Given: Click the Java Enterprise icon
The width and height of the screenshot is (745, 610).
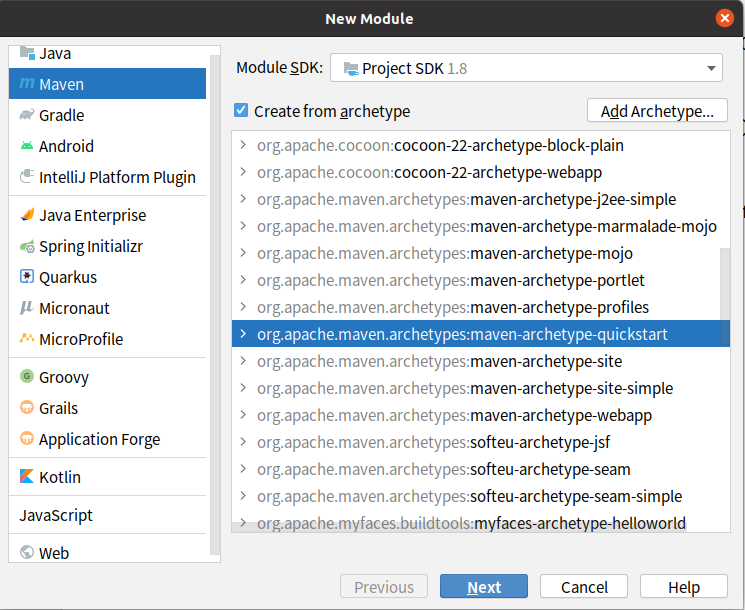Looking at the screenshot, I should point(27,215).
